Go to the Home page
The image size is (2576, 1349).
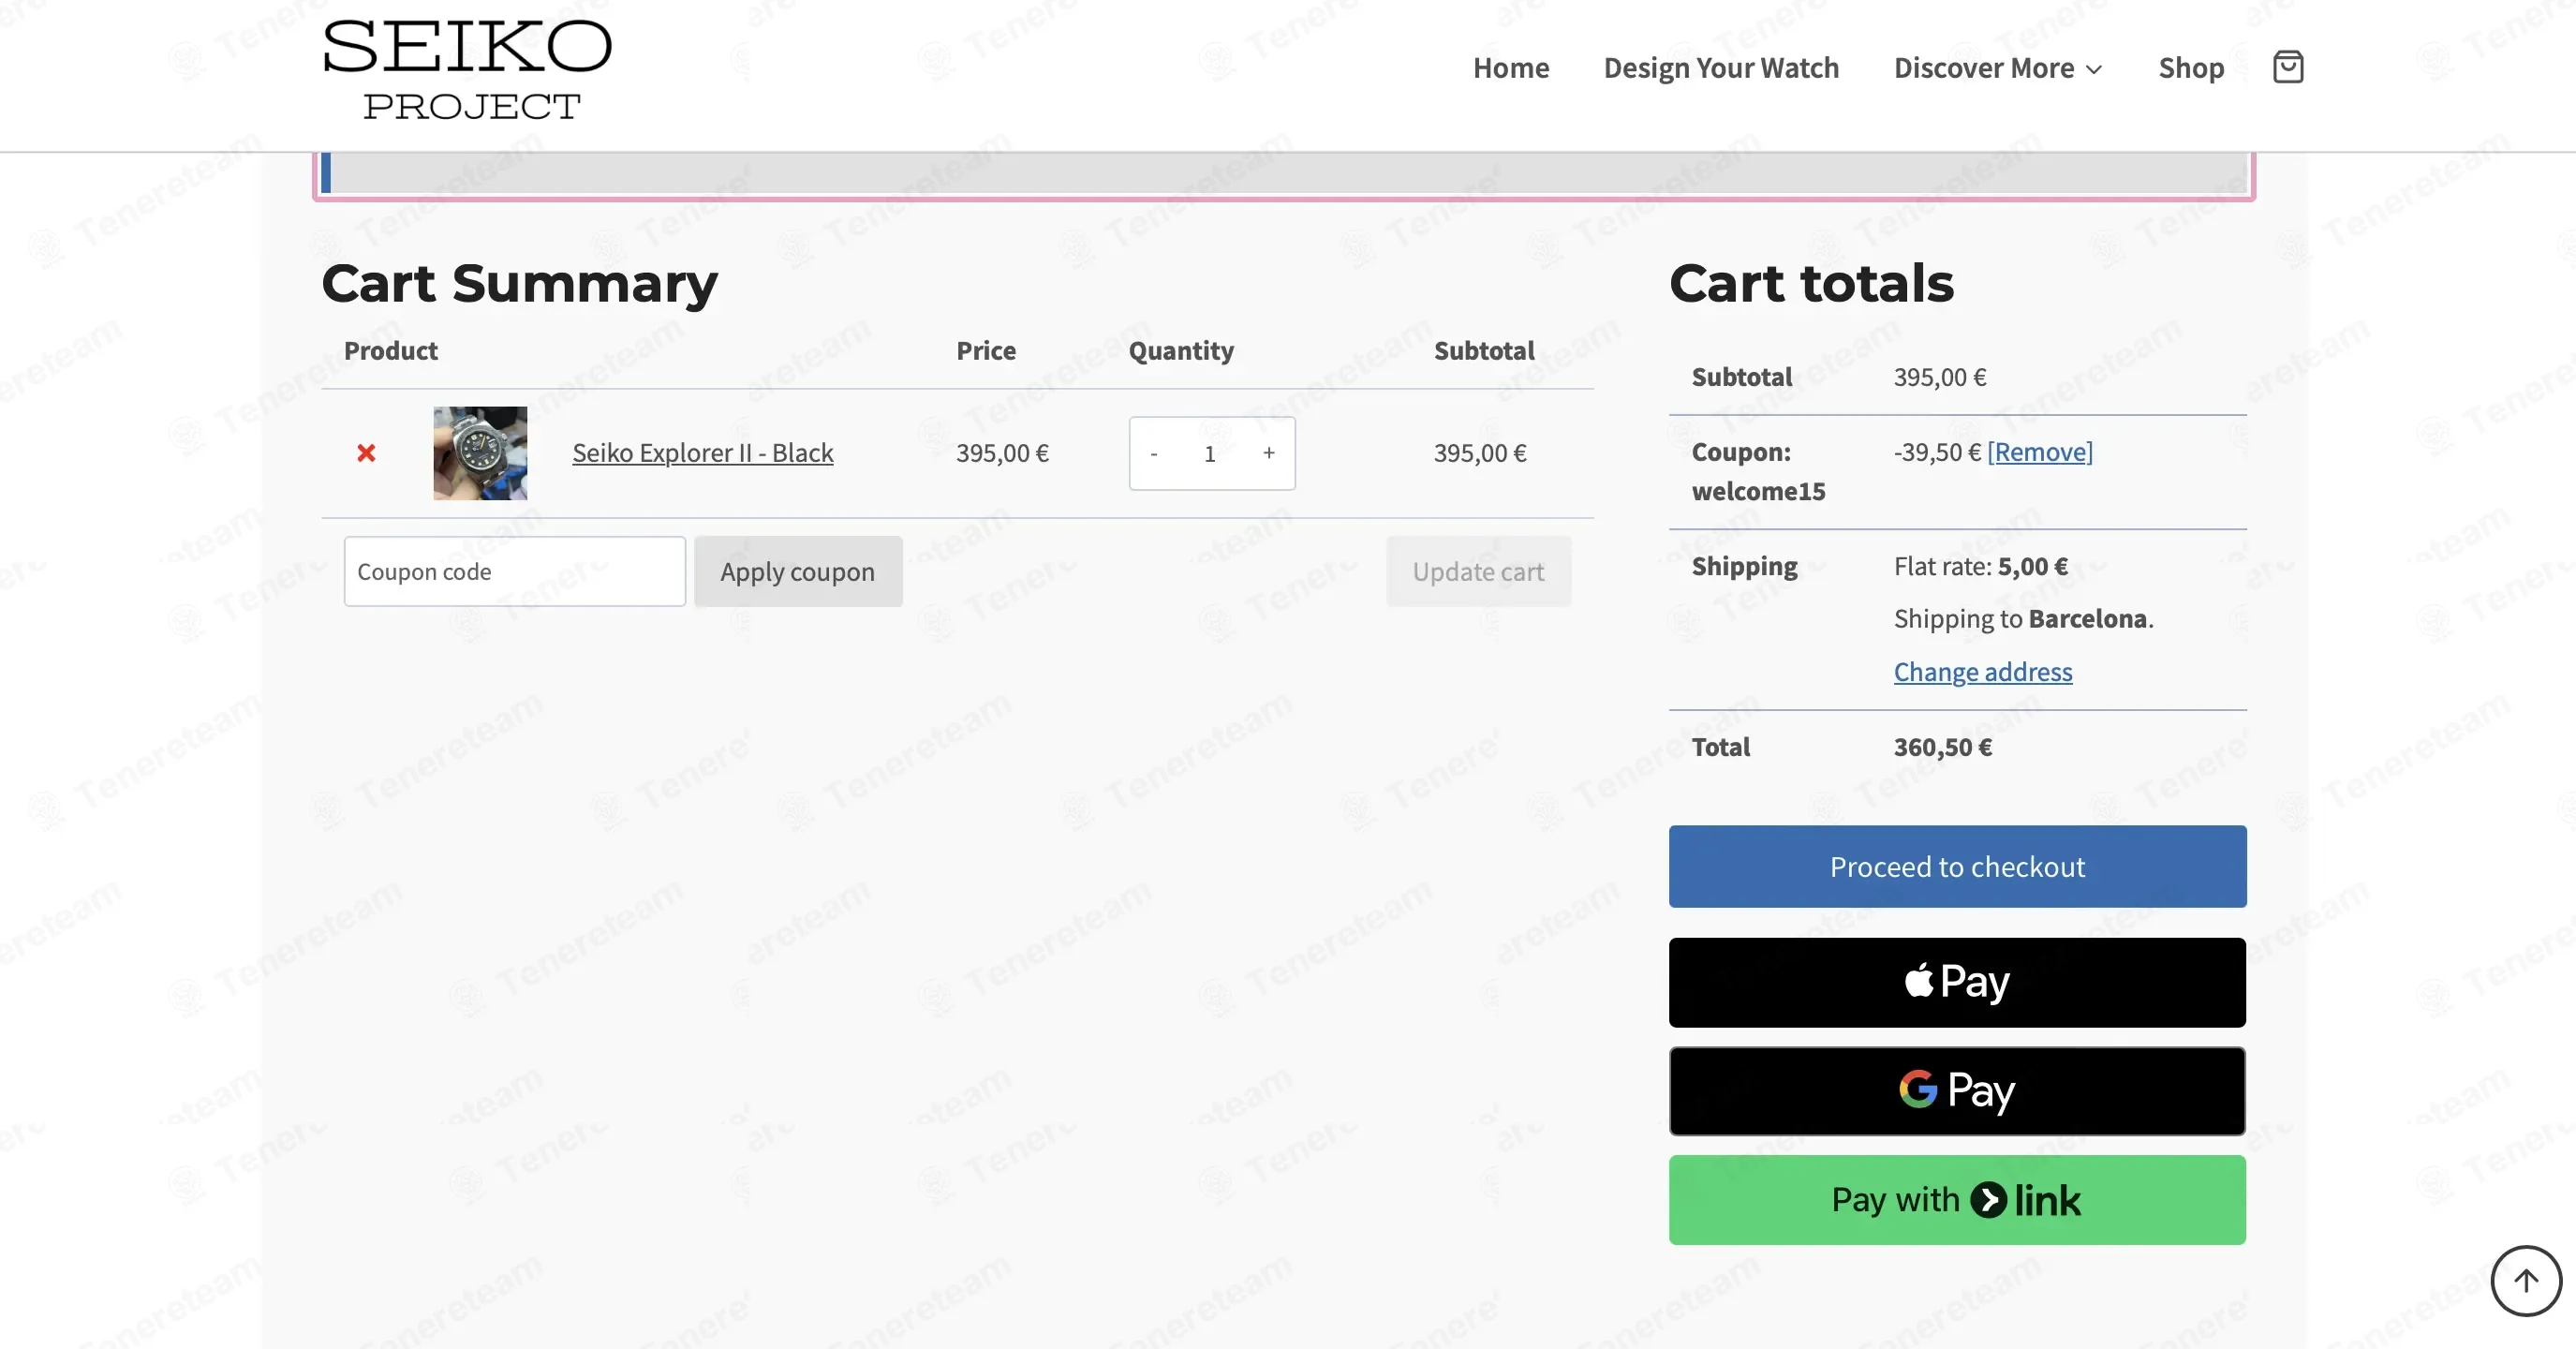(x=1511, y=68)
